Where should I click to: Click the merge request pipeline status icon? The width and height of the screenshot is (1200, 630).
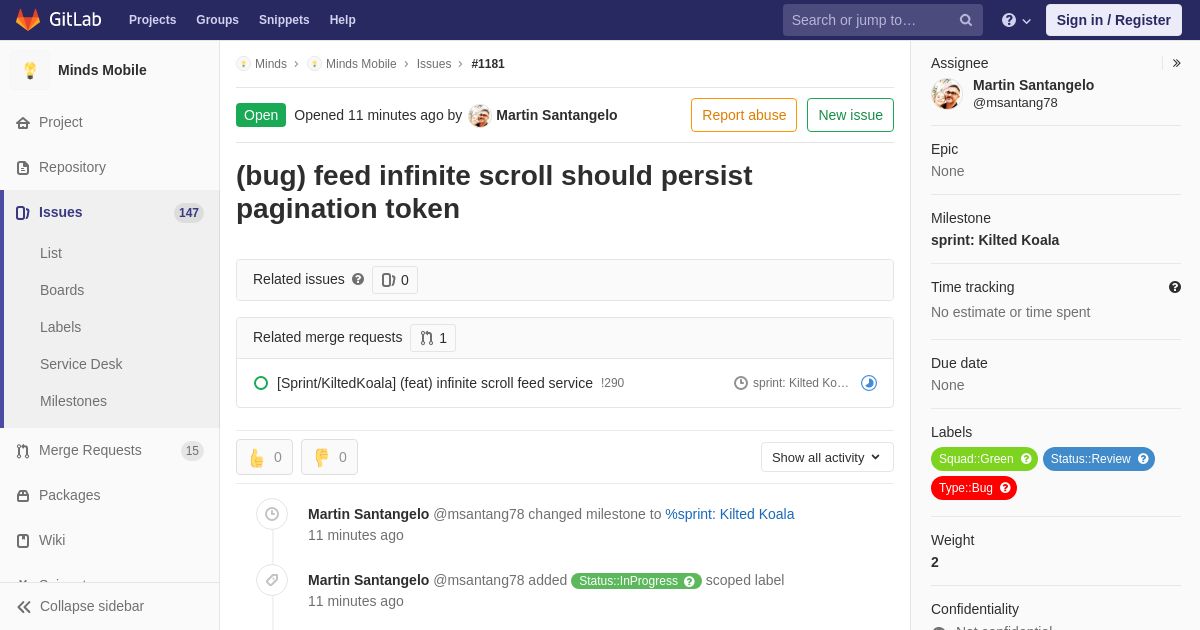(x=869, y=383)
